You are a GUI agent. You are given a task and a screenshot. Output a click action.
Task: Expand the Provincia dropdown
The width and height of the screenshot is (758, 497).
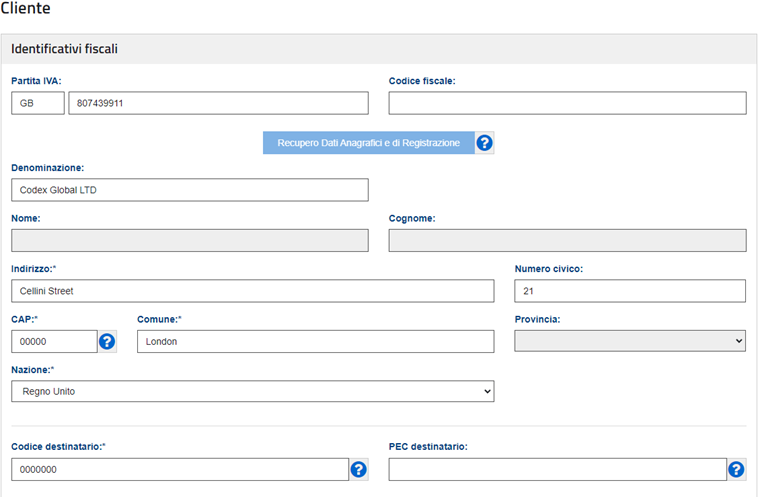[630, 341]
